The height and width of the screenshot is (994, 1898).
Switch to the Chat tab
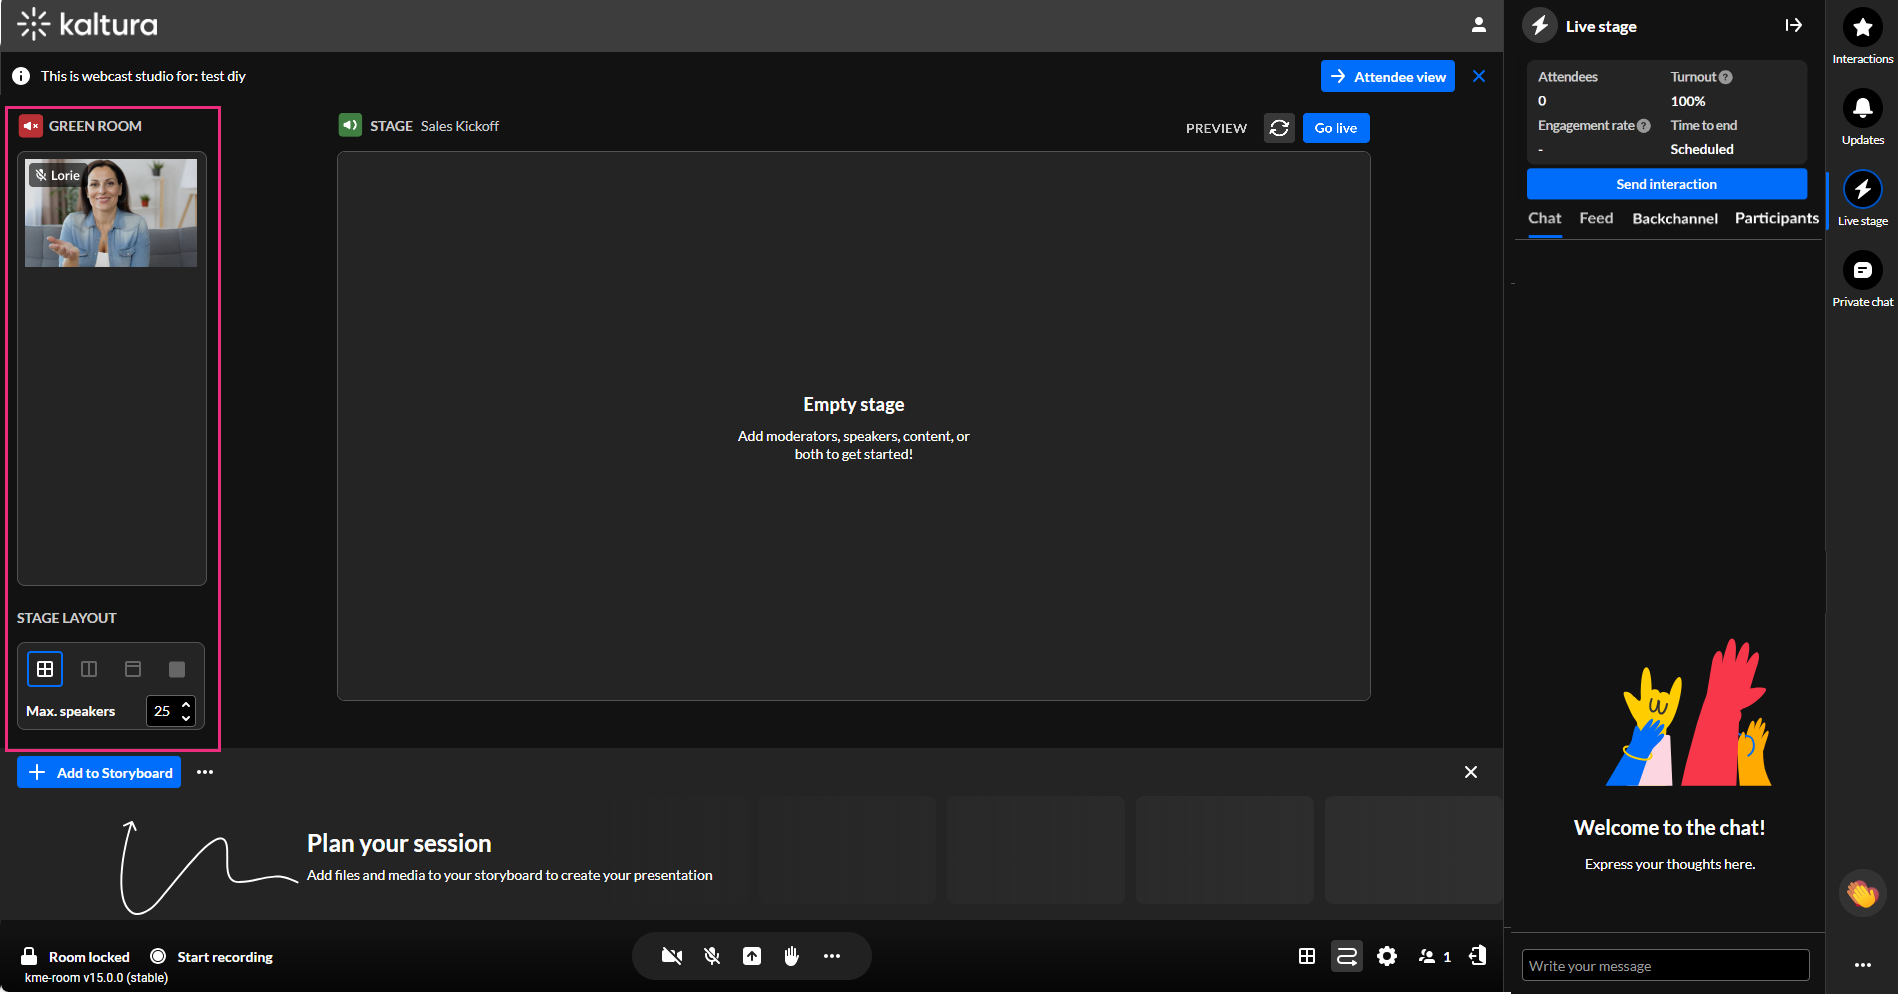point(1545,218)
